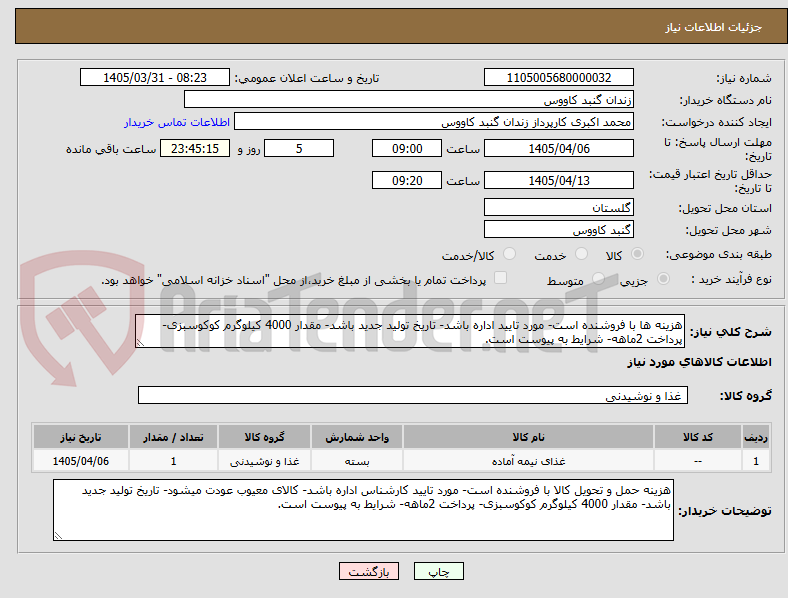The width and height of the screenshot is (788, 598).
Task: Click the تاریخ نیاز column header
Action: (x=81, y=437)
